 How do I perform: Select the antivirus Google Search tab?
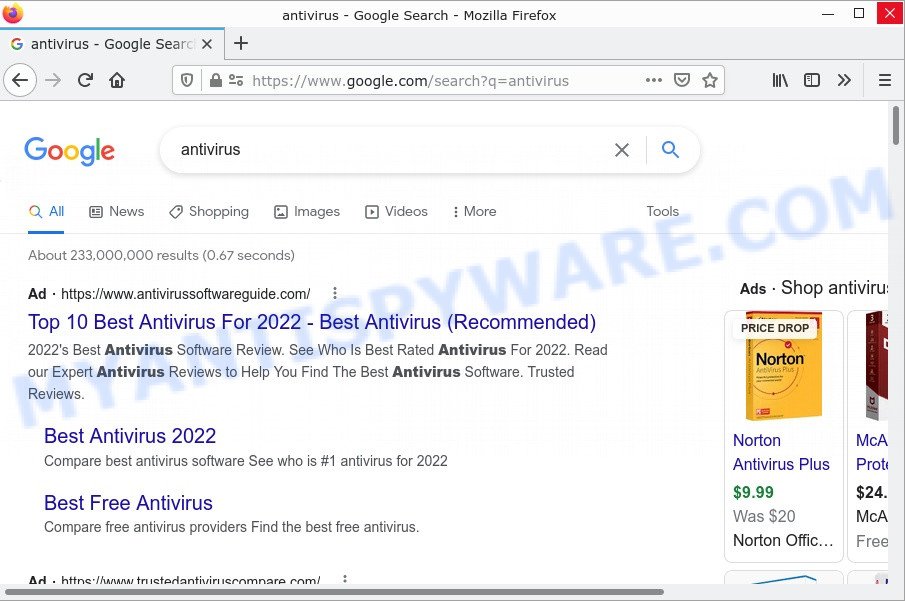(113, 44)
